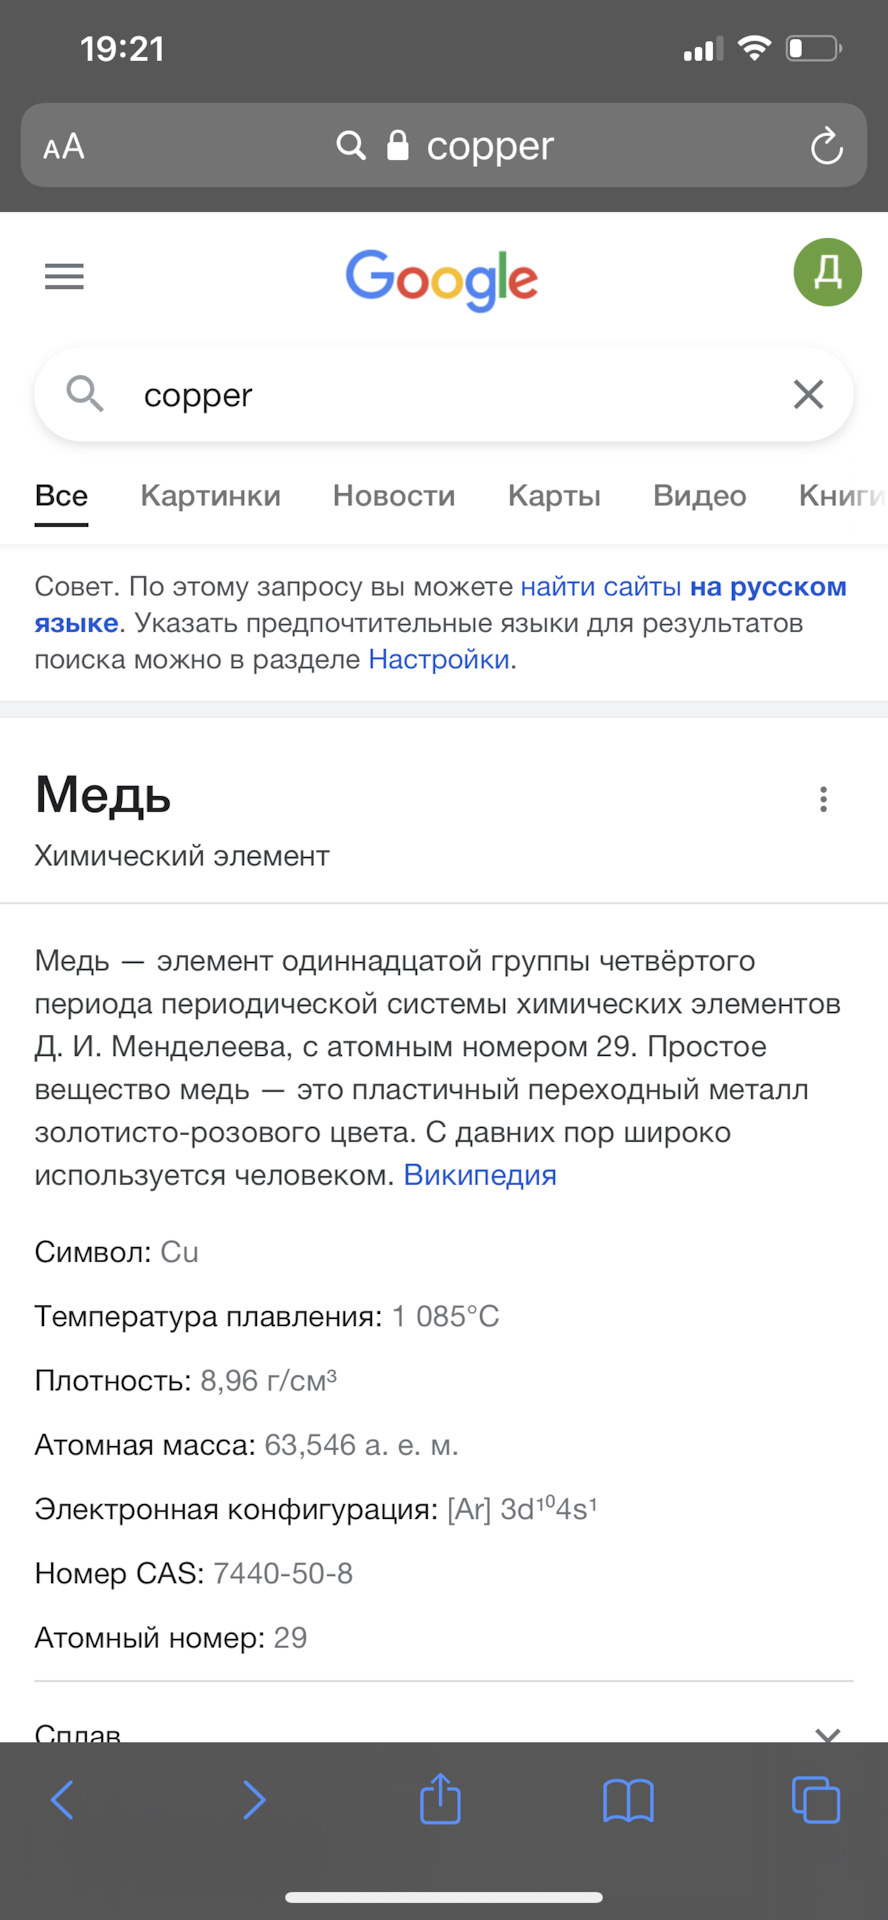
Task: Open the Настройки link
Action: 439,660
